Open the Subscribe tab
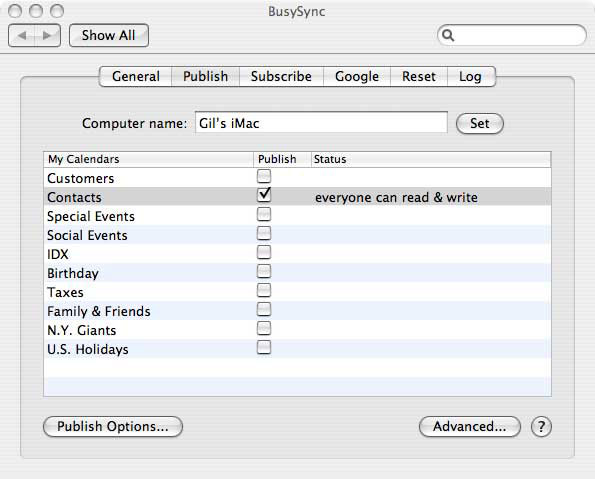This screenshot has height=479, width=595. coord(281,76)
